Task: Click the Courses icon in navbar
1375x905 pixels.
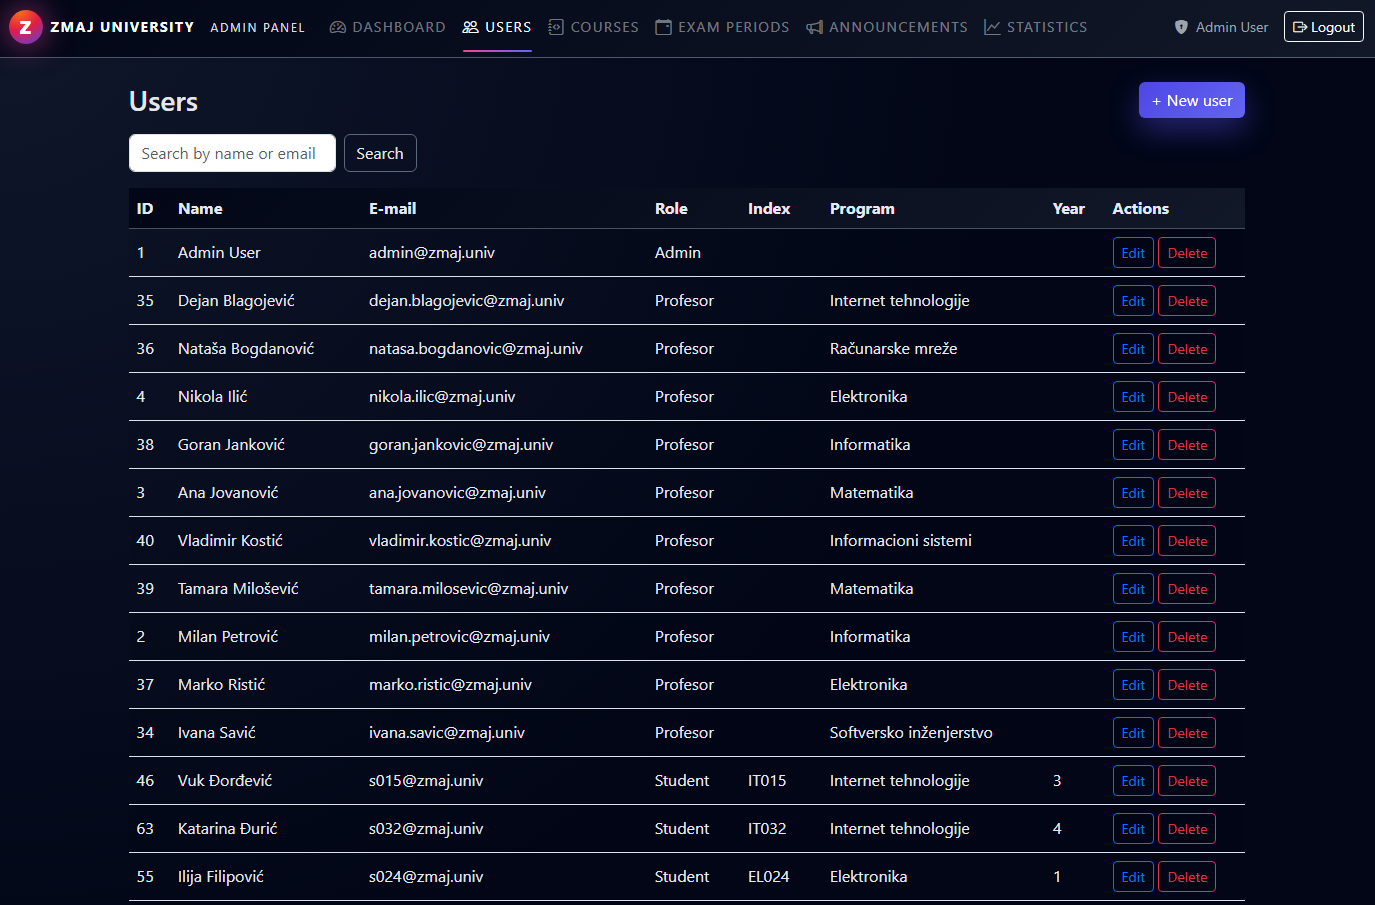Action: tap(556, 27)
